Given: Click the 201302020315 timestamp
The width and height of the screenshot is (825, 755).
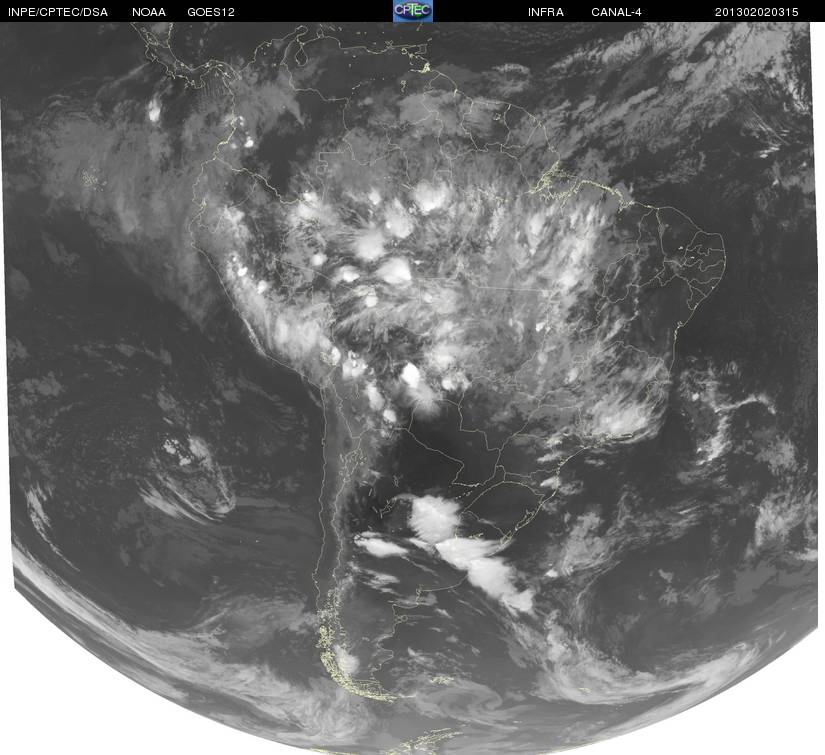Looking at the screenshot, I should [756, 12].
